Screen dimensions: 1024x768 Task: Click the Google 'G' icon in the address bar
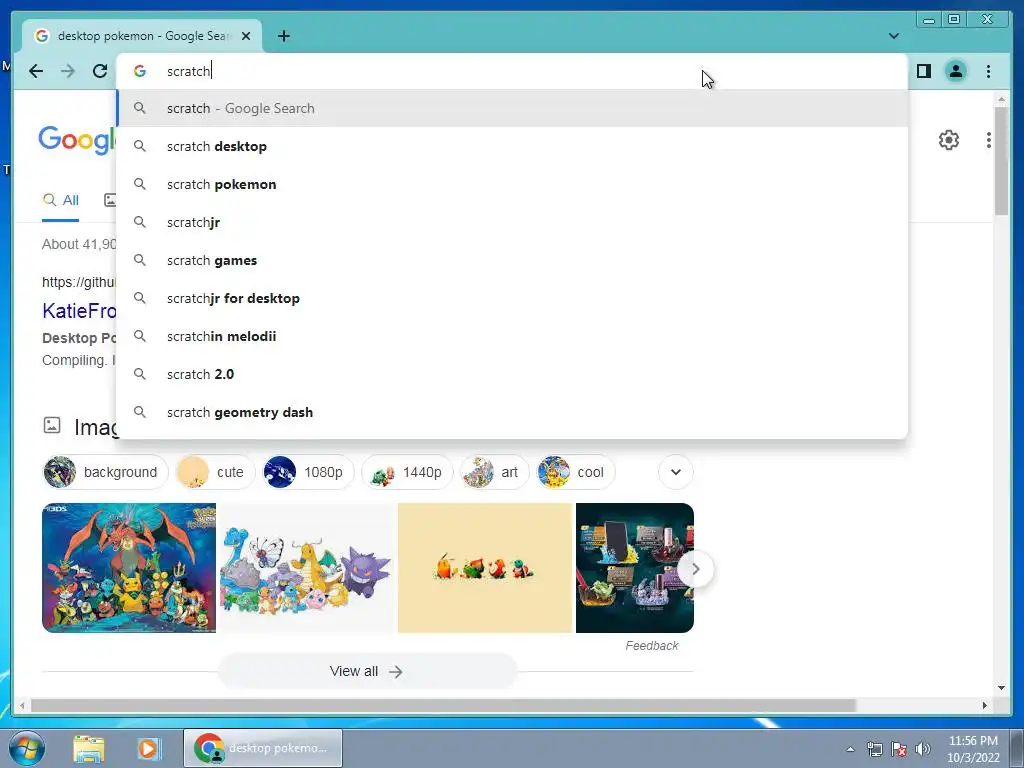140,71
